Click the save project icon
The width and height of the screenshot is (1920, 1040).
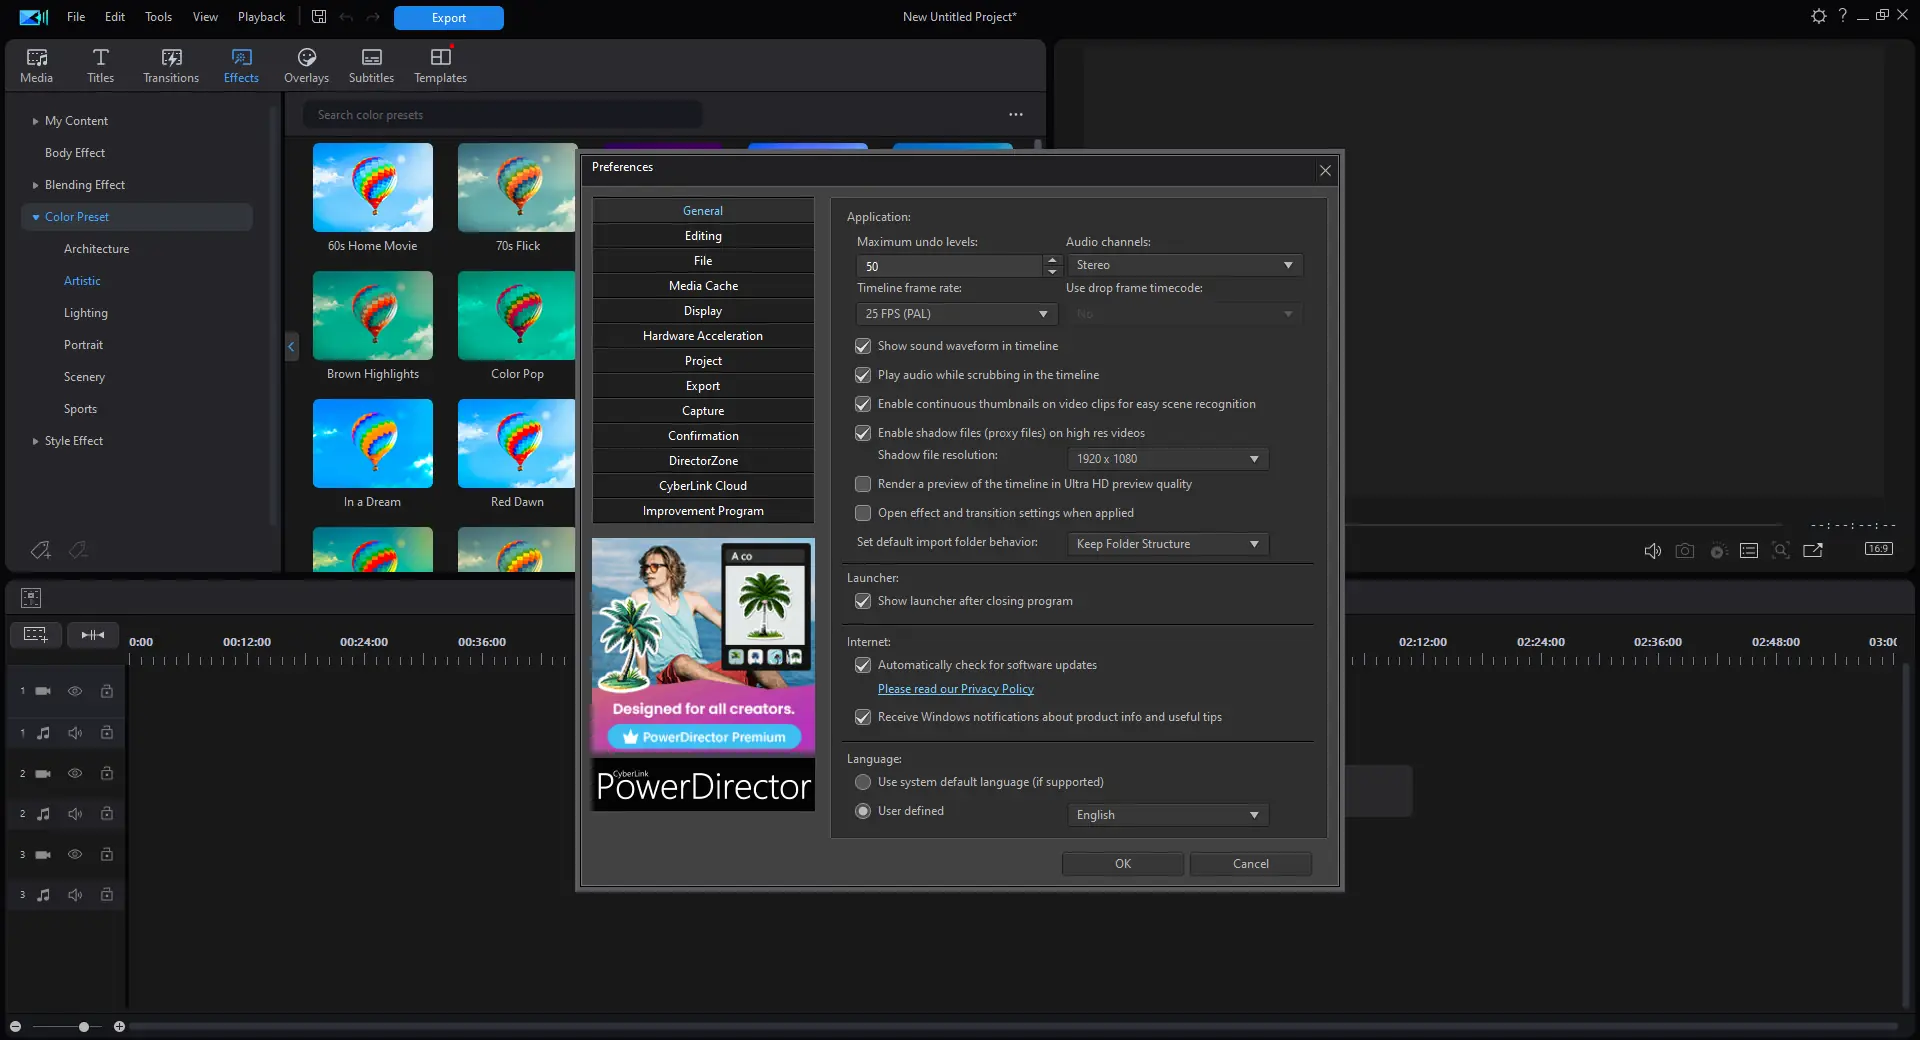pyautogui.click(x=319, y=17)
